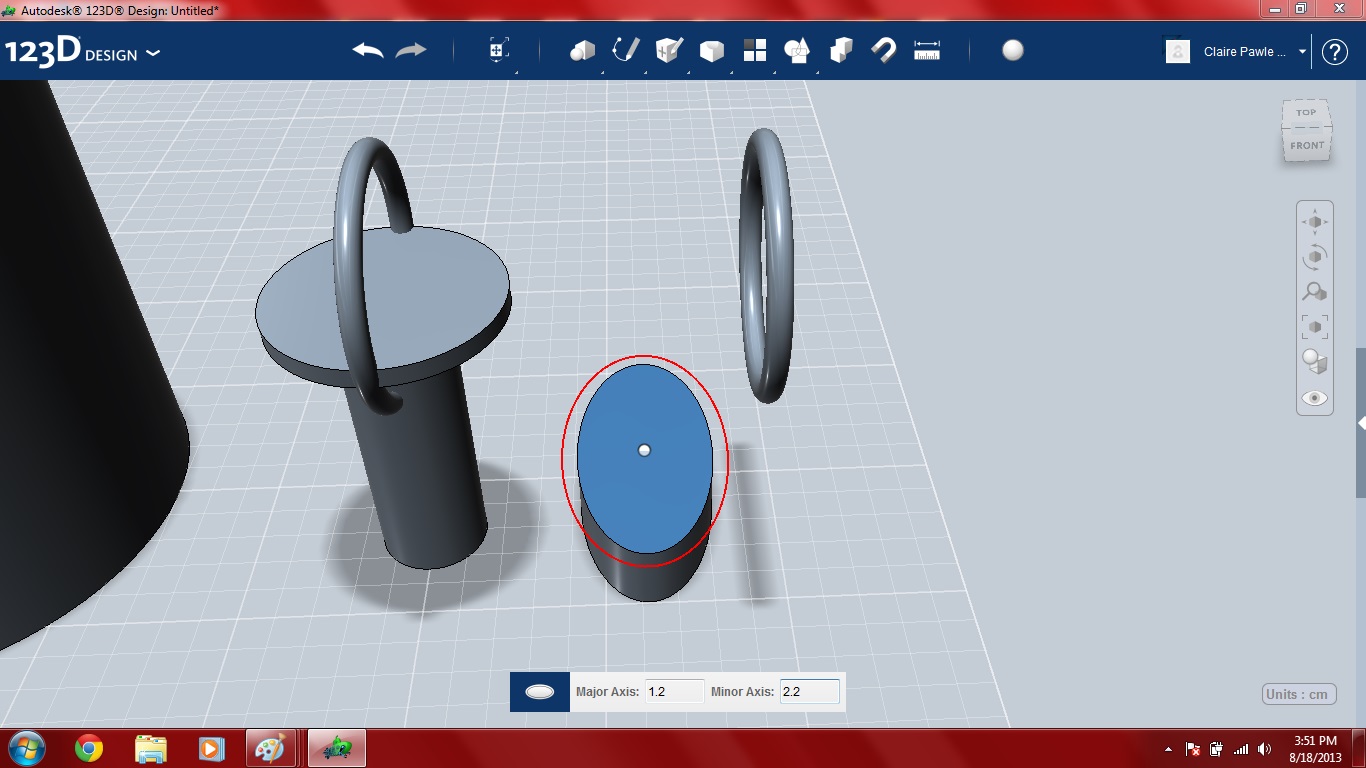Open Google Chrome from the taskbar

point(89,748)
